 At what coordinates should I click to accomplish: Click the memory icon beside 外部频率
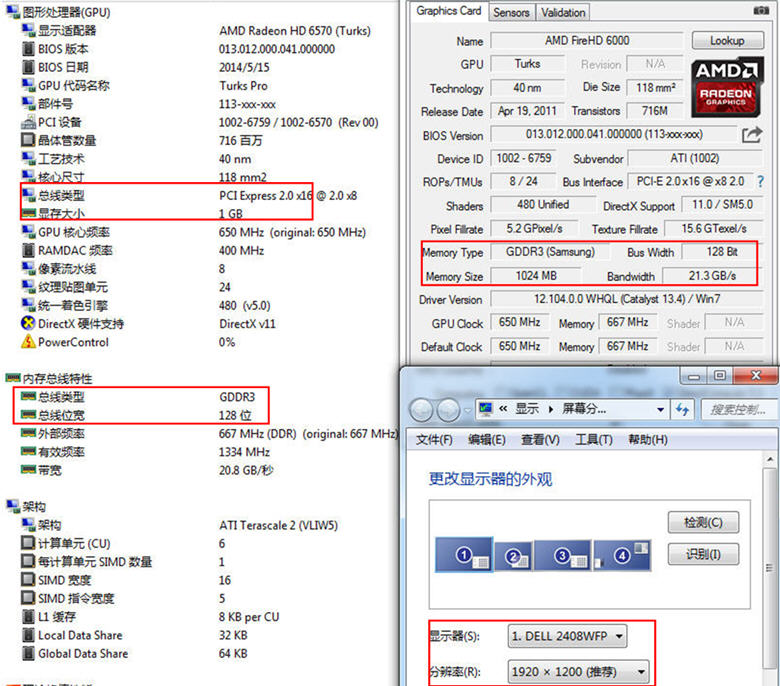29,433
